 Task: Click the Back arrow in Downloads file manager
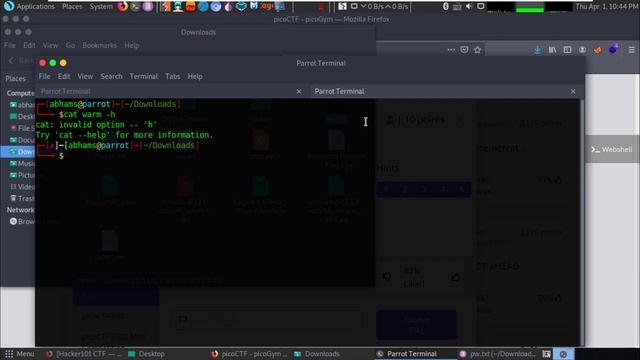(11, 60)
